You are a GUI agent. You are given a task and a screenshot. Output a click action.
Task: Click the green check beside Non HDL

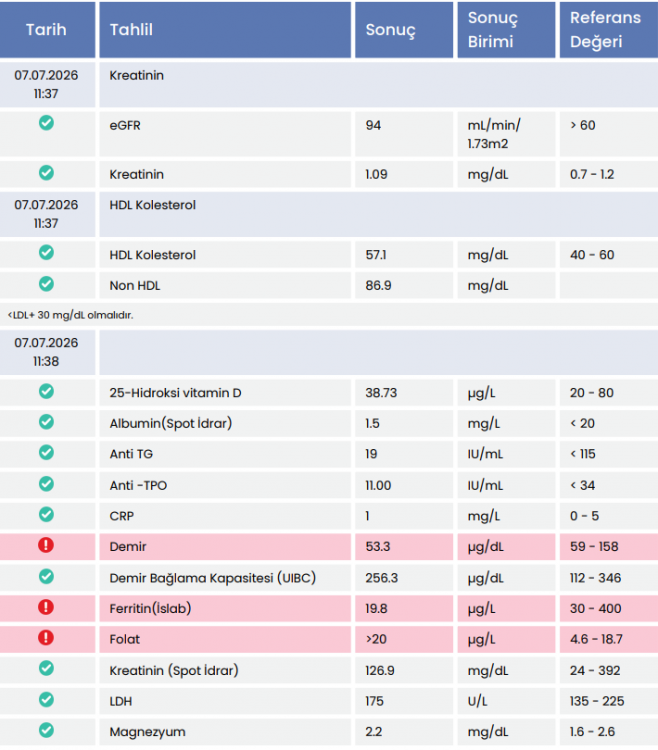coord(46,284)
